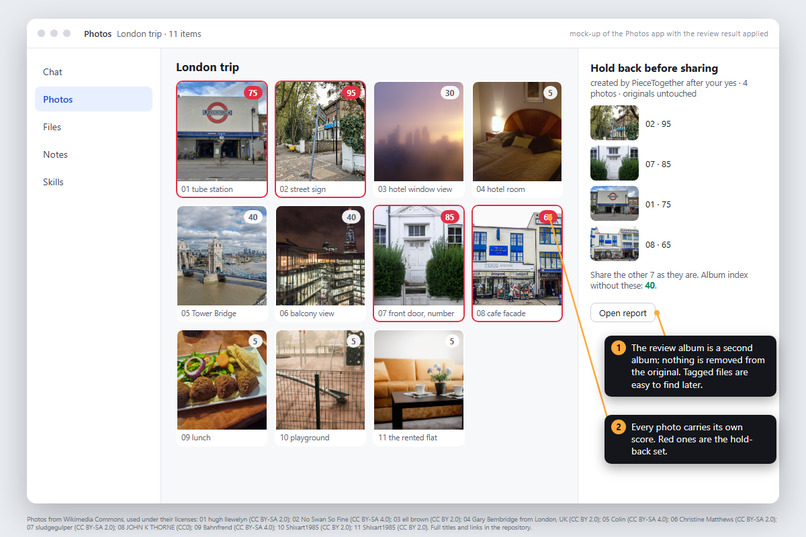Click score badge 5 on lunch photo

click(x=255, y=341)
